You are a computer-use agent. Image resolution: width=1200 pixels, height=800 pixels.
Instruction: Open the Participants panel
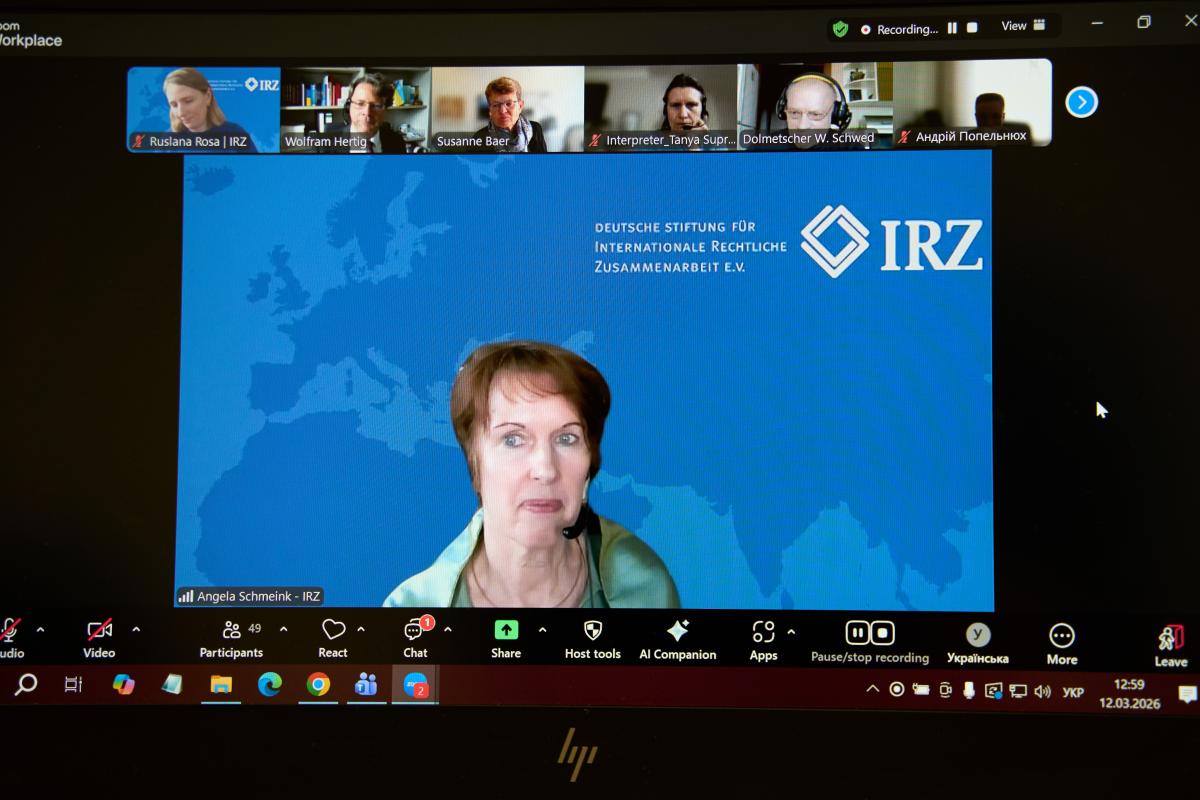tap(231, 637)
